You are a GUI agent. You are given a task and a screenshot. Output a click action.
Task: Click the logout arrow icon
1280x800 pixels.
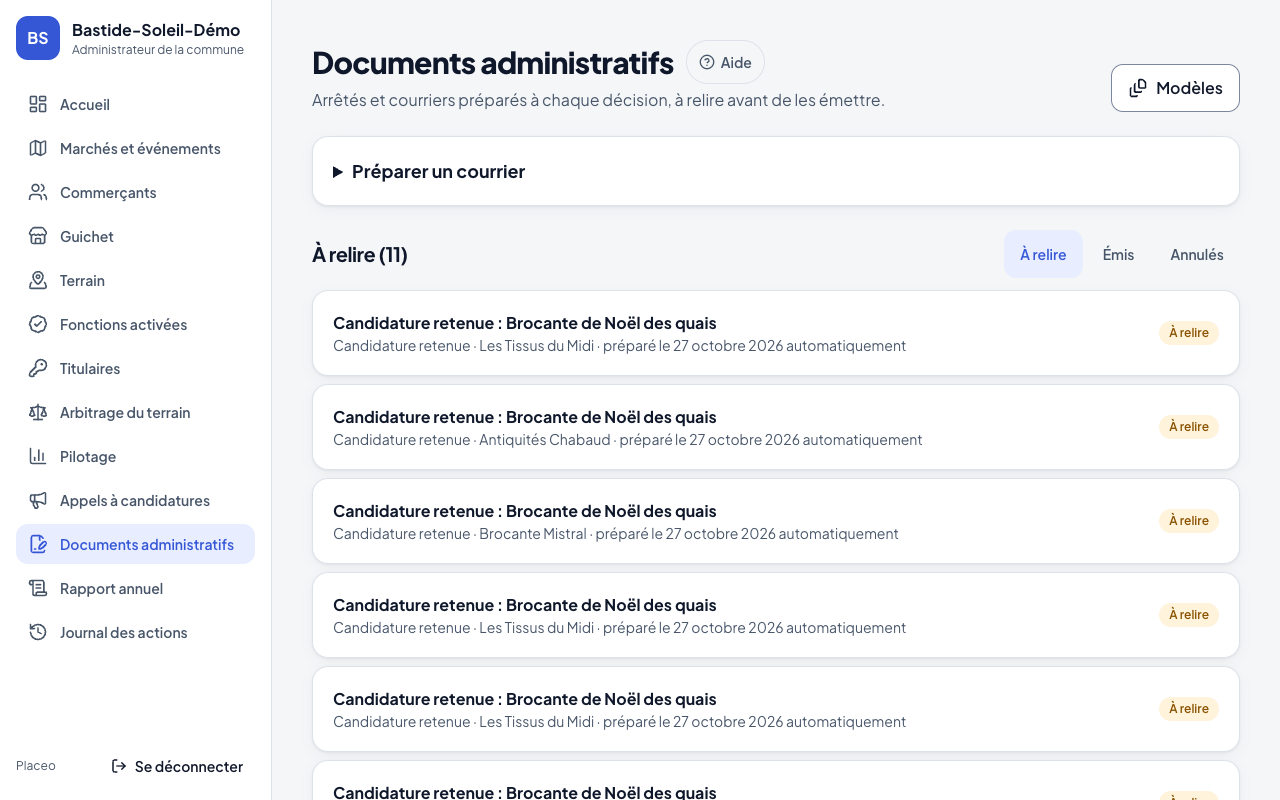(x=119, y=766)
